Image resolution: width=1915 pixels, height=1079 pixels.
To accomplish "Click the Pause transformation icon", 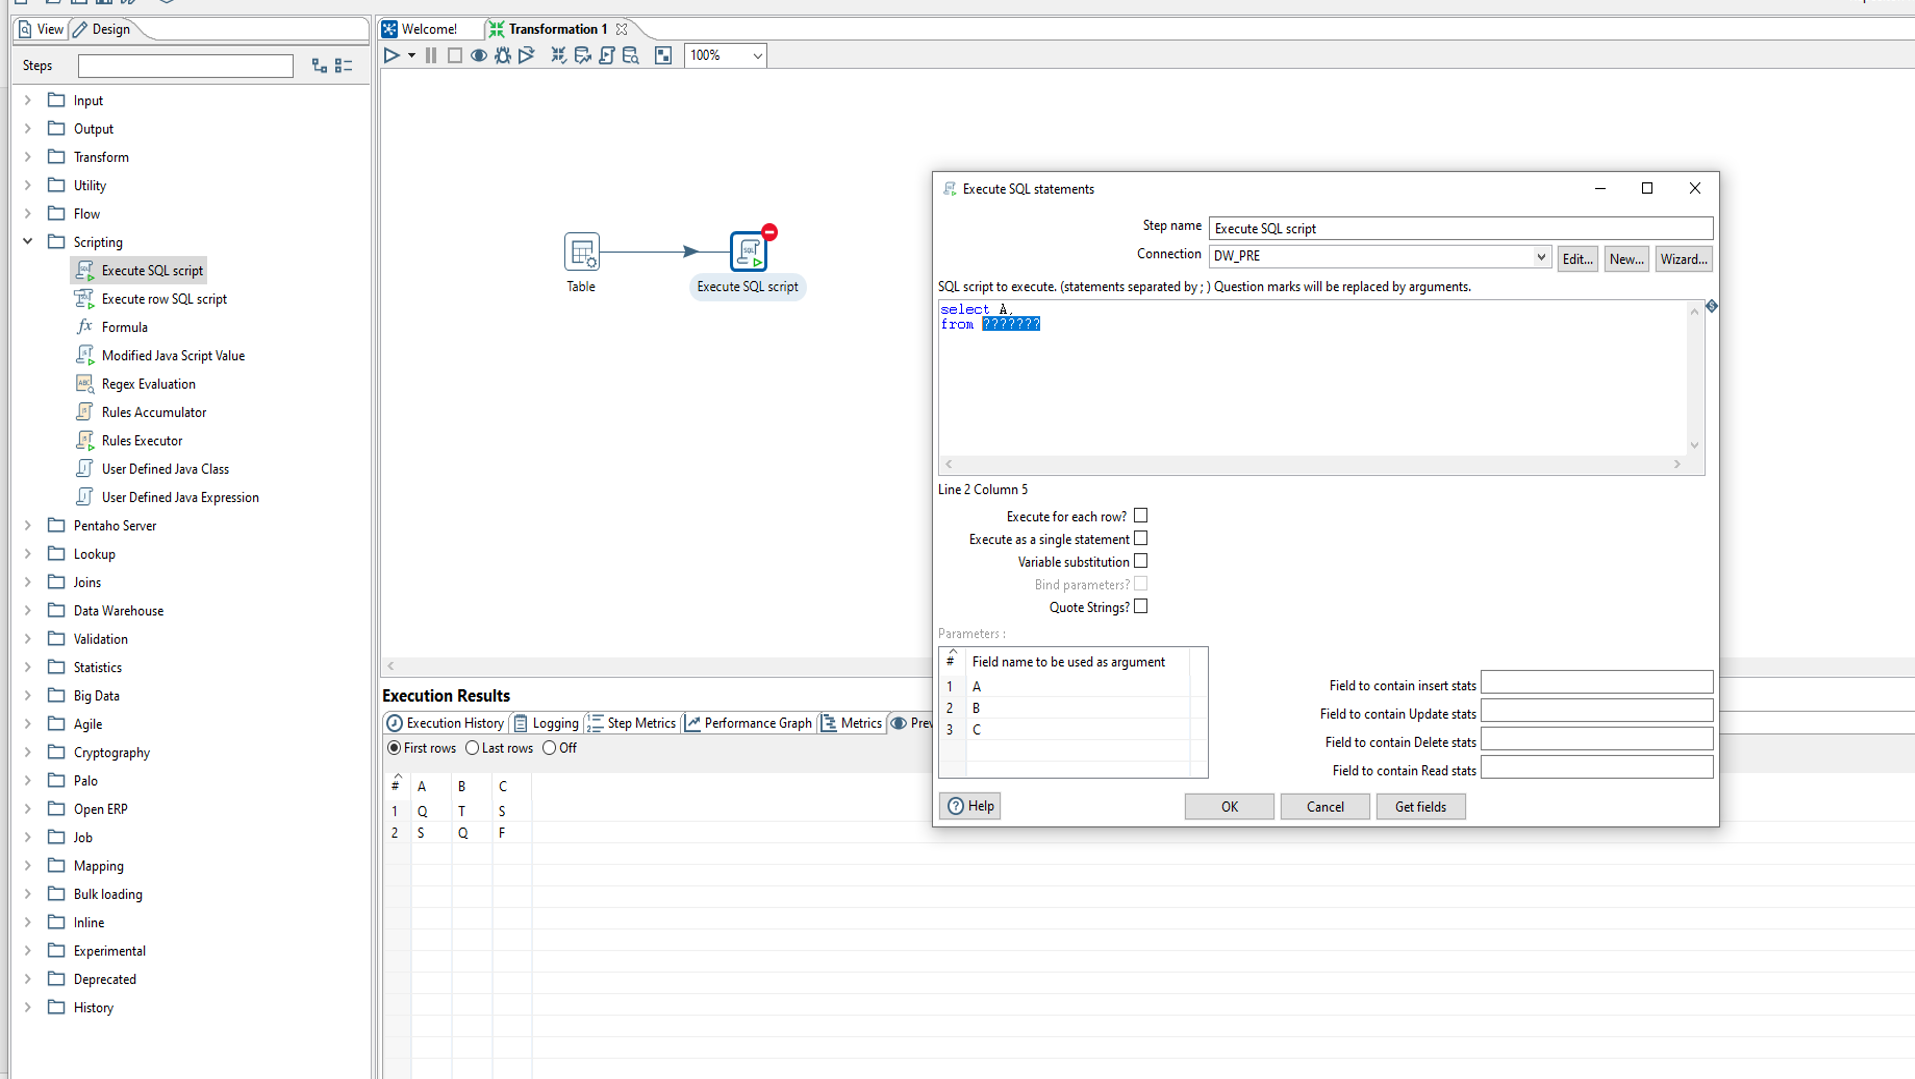I will (x=431, y=56).
